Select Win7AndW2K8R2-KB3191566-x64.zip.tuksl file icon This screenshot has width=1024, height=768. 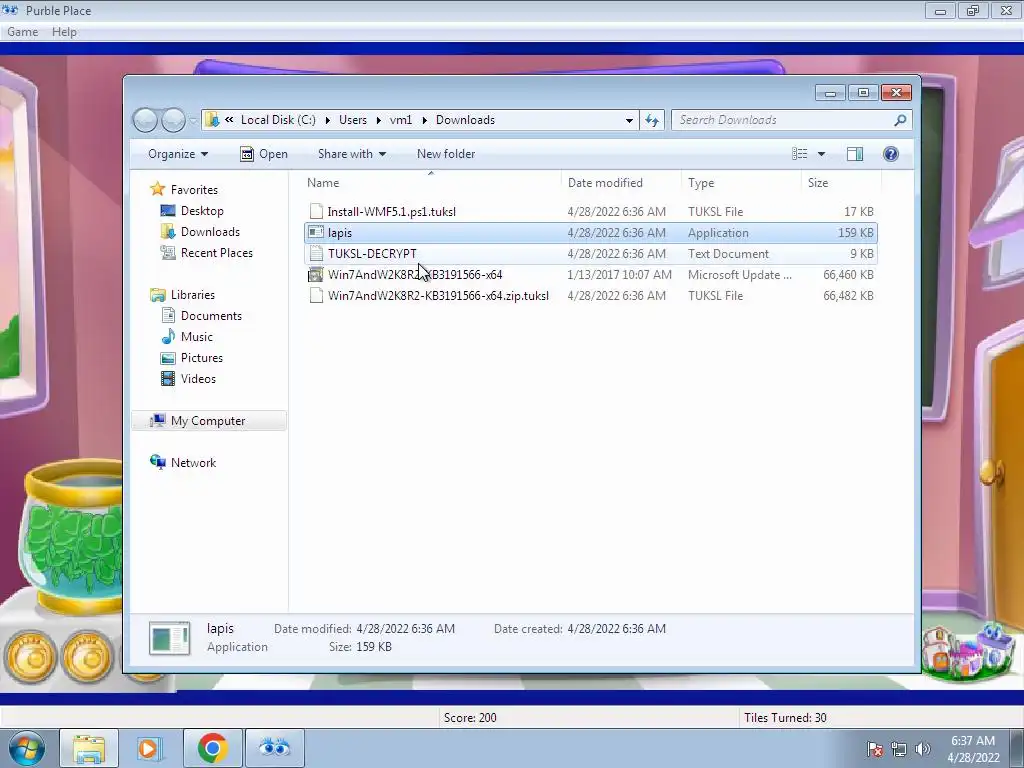(316, 296)
